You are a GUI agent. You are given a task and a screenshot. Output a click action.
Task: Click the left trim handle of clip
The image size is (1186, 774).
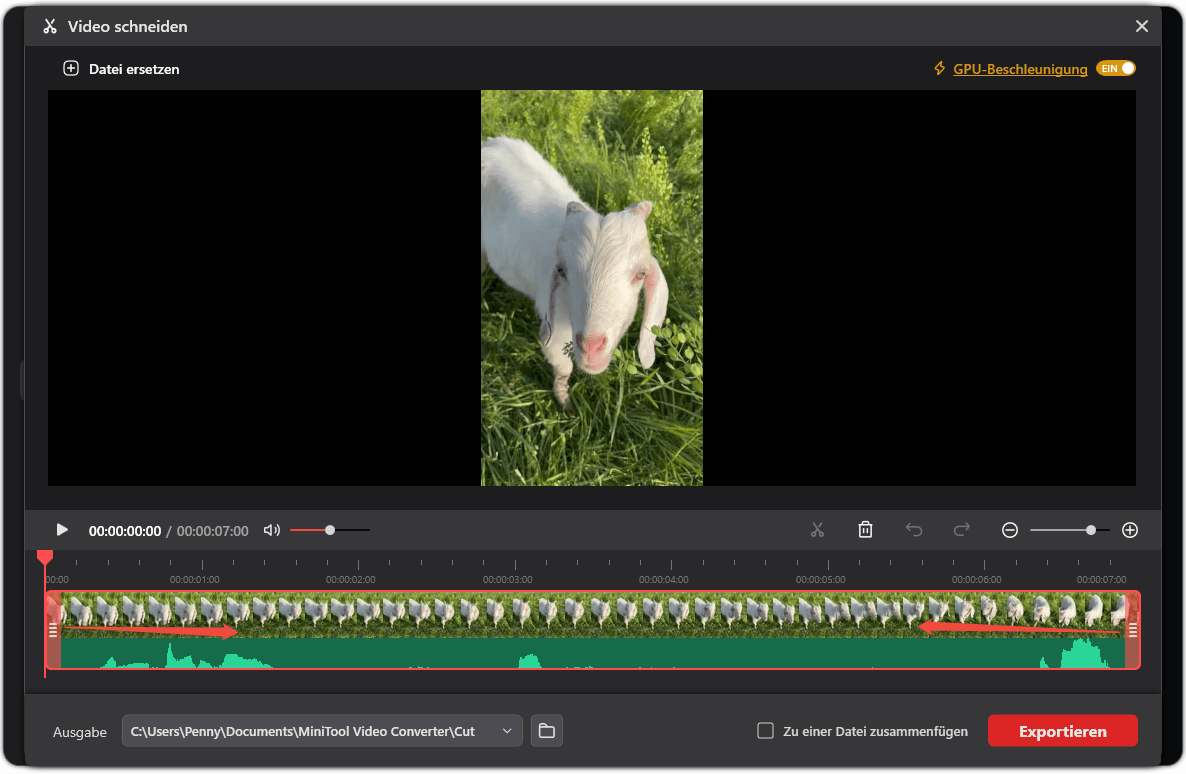coord(53,629)
